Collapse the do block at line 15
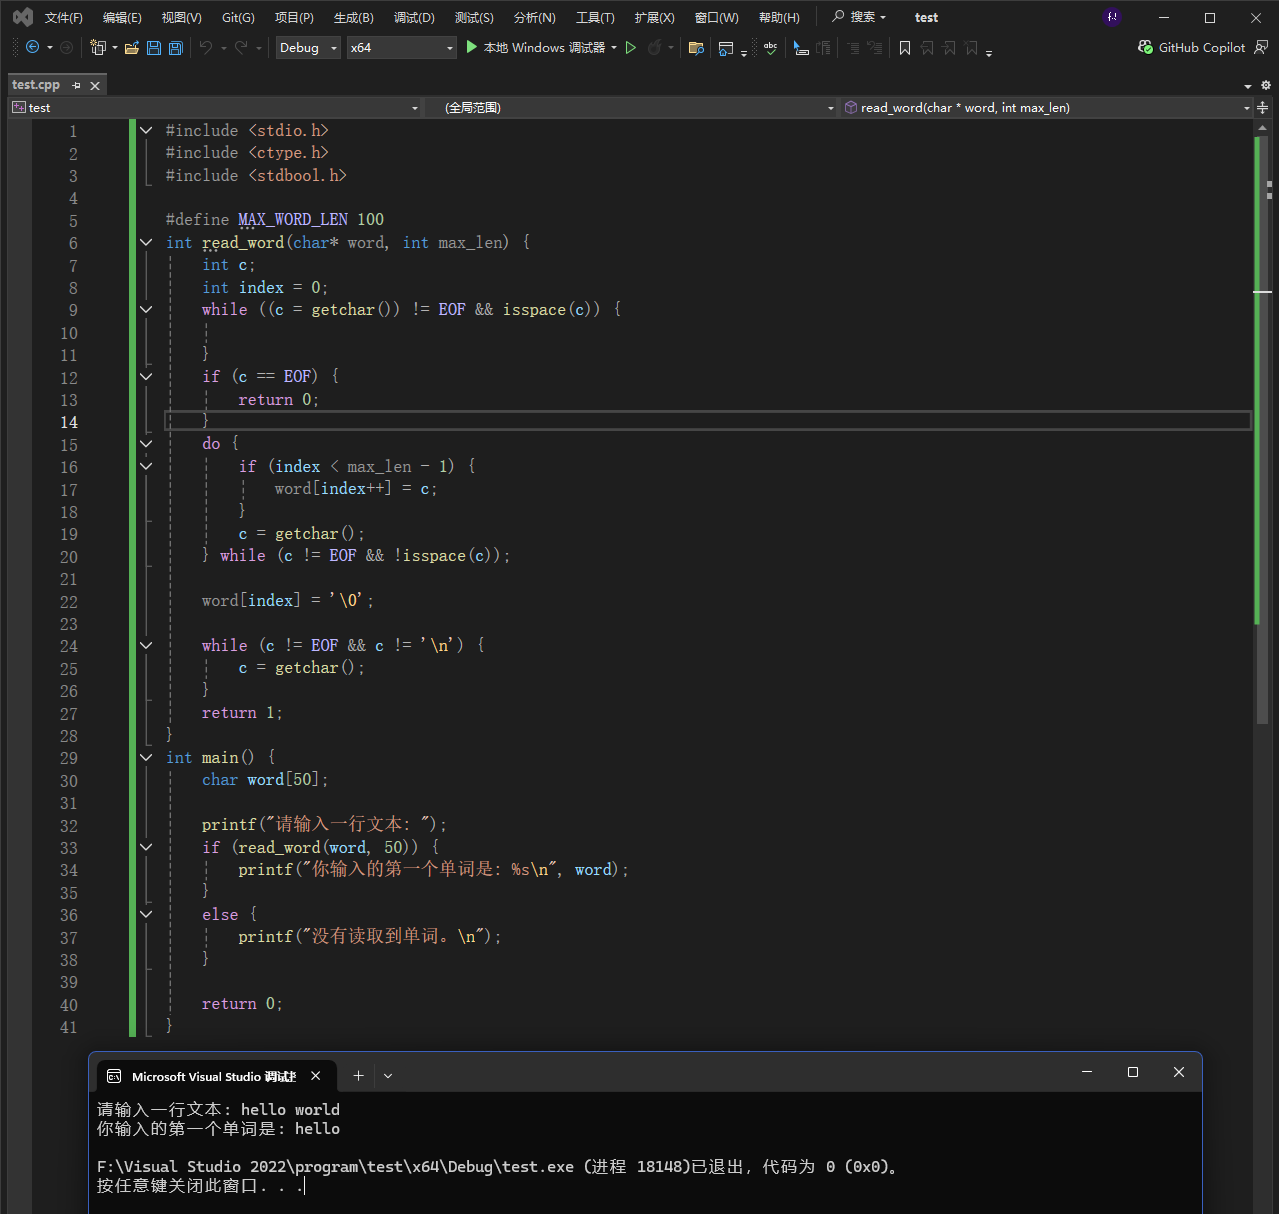 point(146,443)
